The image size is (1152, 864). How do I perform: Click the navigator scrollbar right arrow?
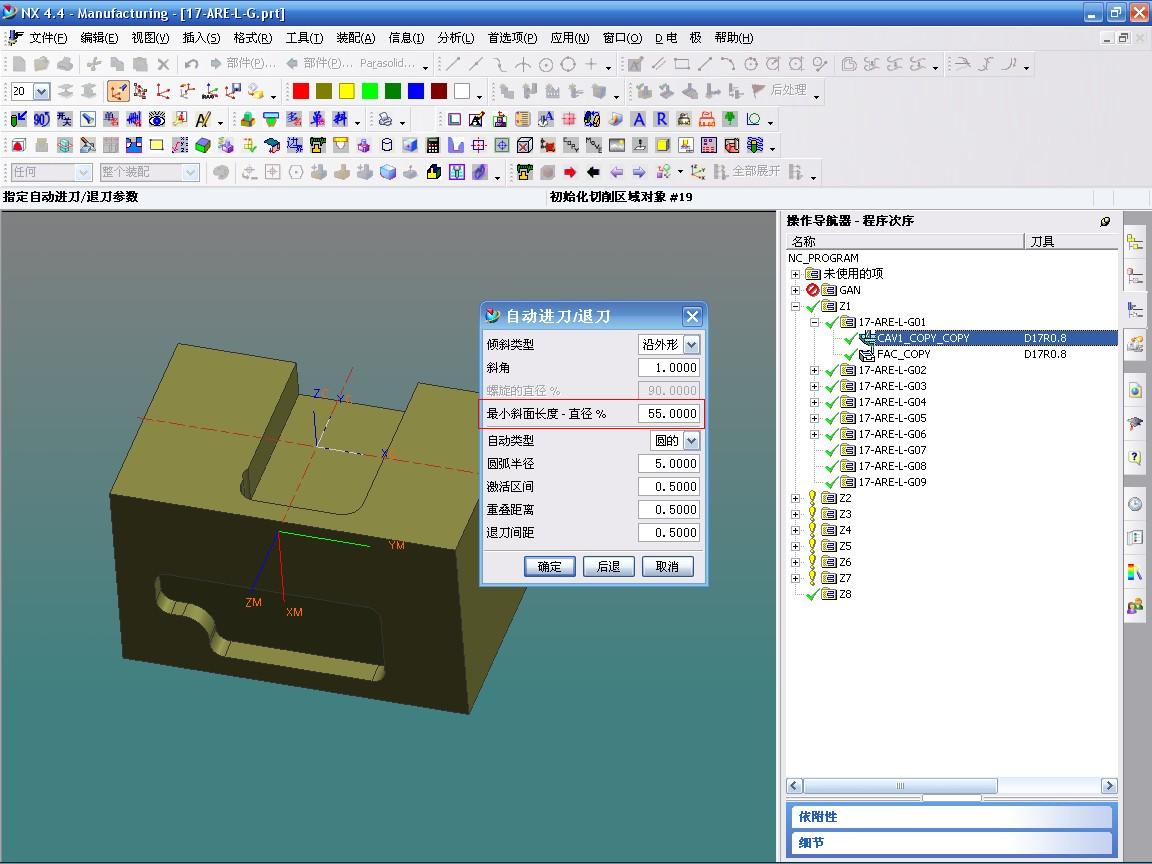point(1109,786)
